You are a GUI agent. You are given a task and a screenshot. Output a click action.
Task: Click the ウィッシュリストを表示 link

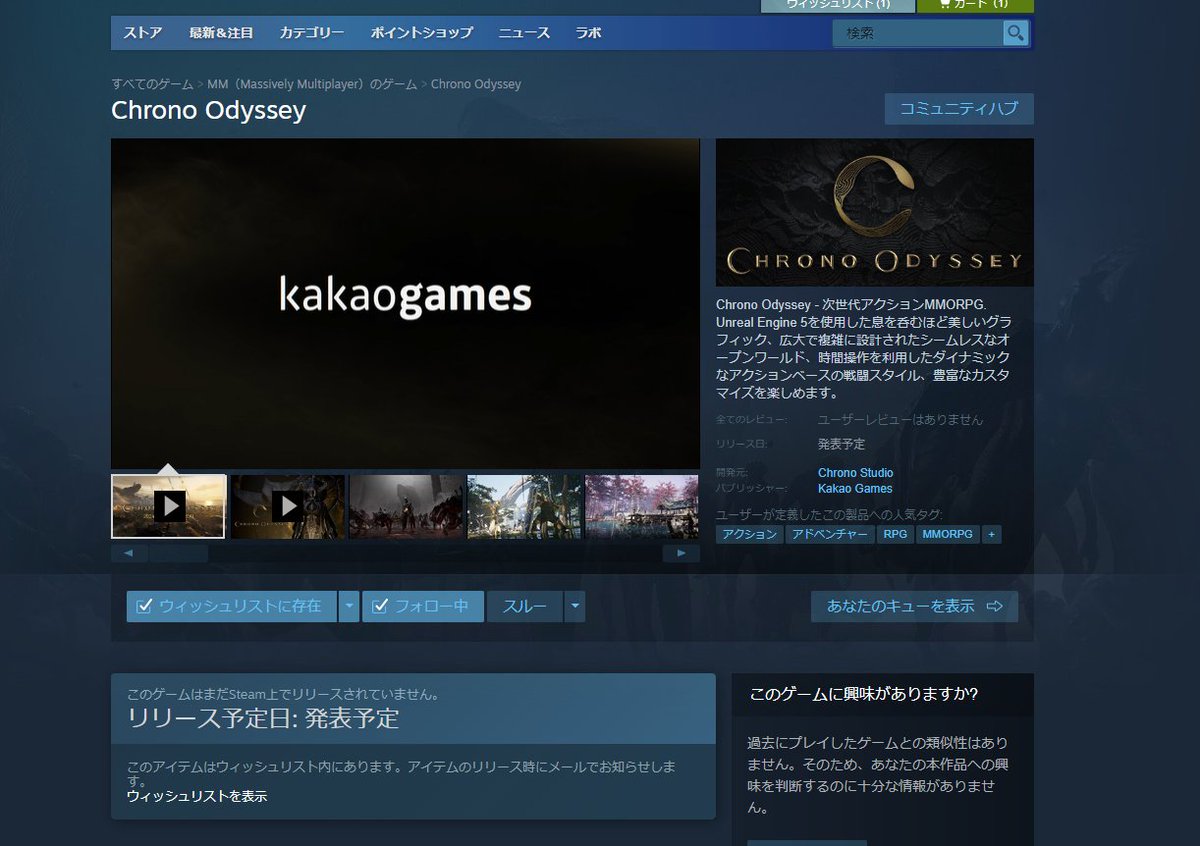click(x=197, y=796)
